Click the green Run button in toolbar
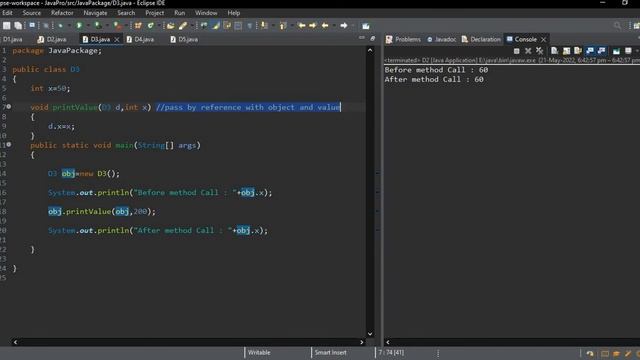The height and width of the screenshot is (360, 640). [79, 26]
